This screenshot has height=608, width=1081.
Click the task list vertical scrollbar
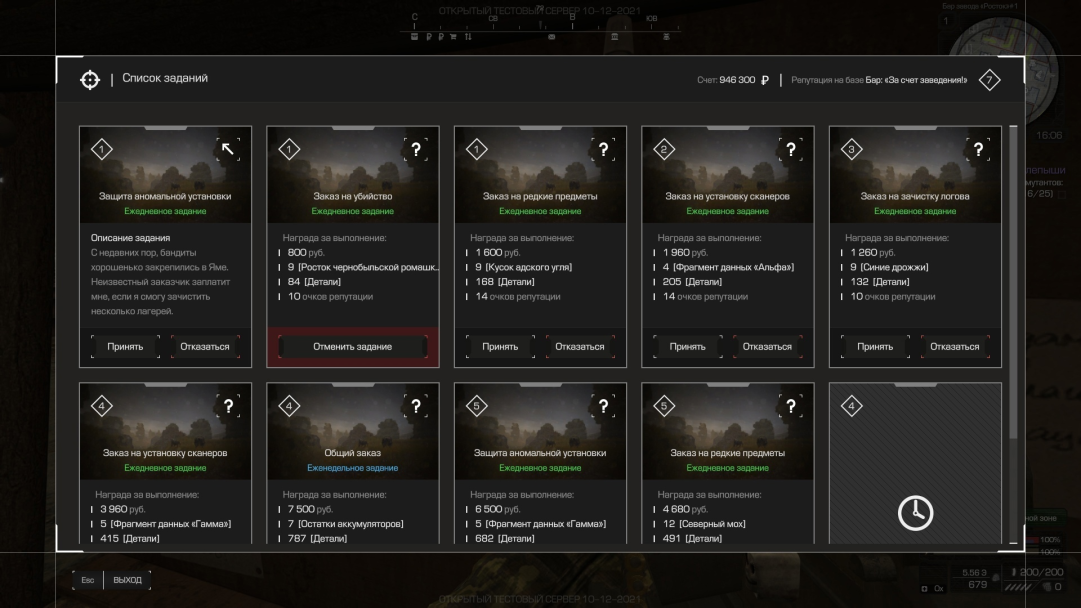pos(1013,282)
